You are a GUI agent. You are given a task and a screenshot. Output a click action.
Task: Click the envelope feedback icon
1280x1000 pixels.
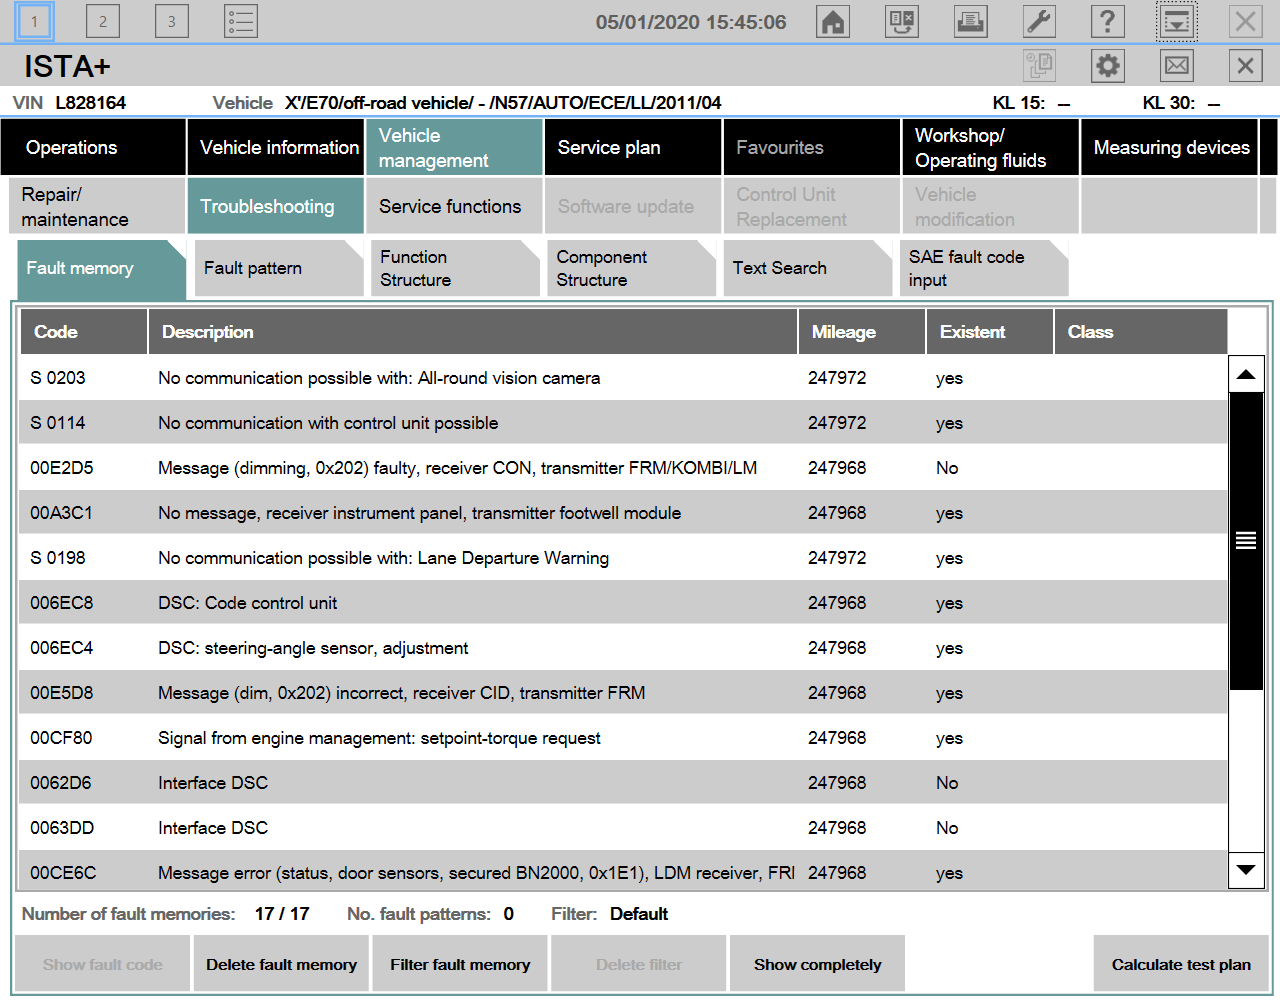point(1177,66)
